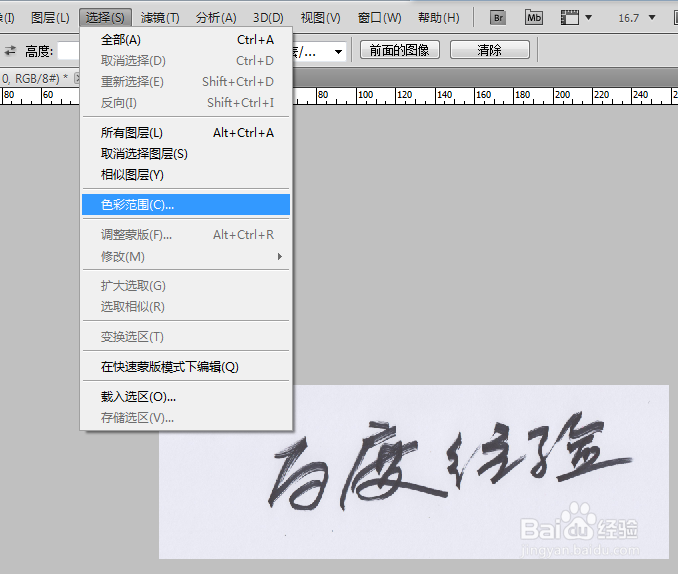Open the 窗口(W) menu

(379, 18)
